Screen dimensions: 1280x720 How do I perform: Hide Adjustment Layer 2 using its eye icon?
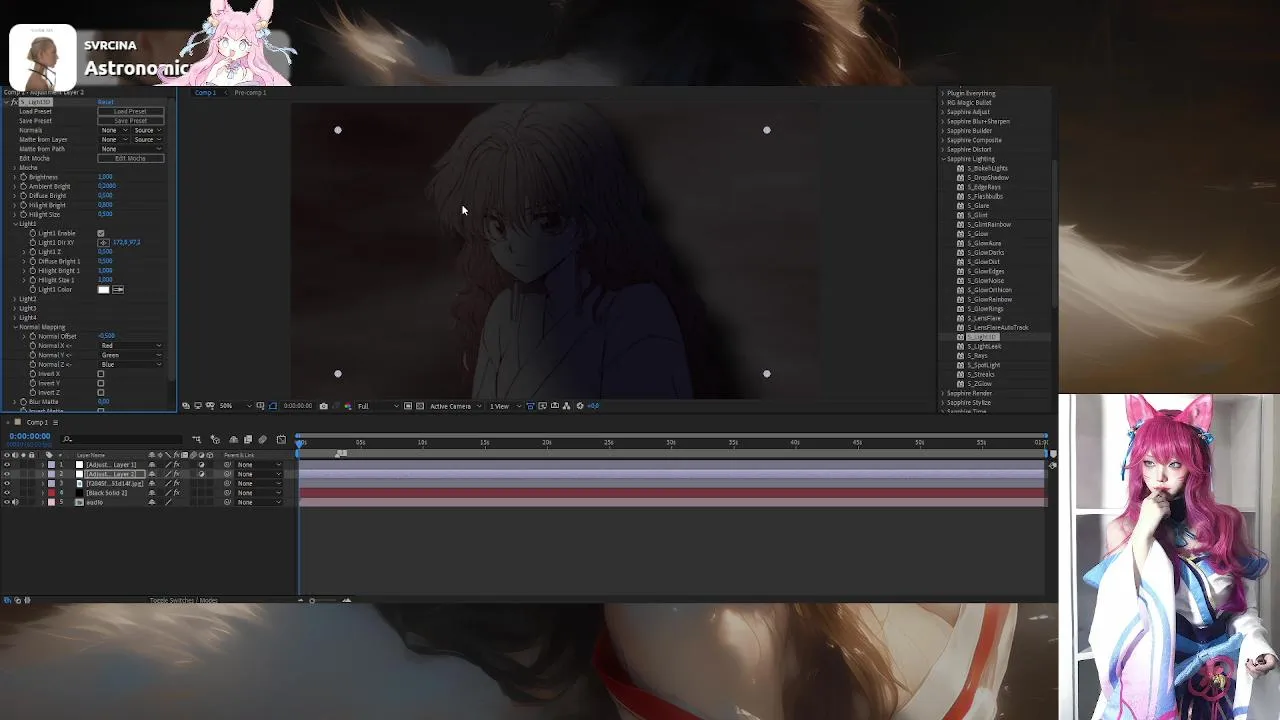[7, 474]
